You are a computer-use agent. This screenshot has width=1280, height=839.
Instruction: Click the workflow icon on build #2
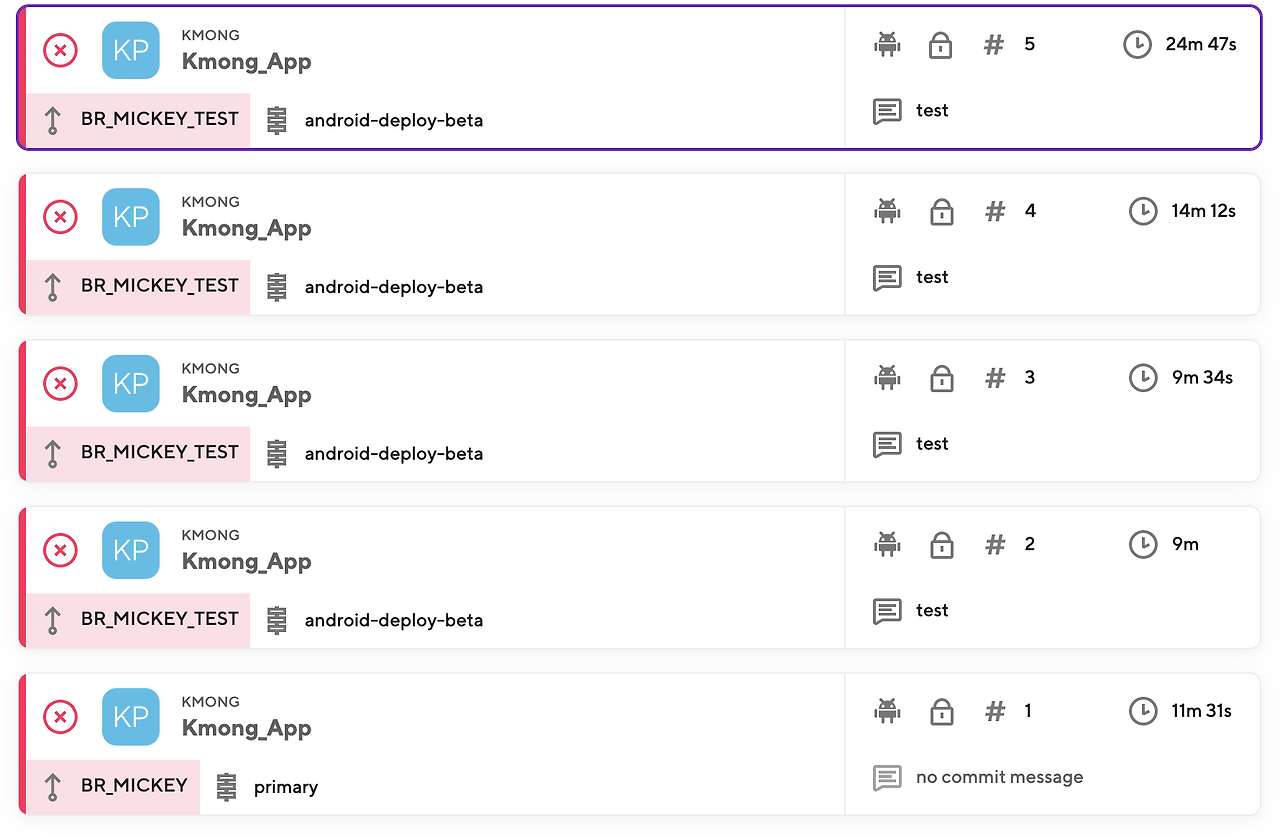pos(277,621)
